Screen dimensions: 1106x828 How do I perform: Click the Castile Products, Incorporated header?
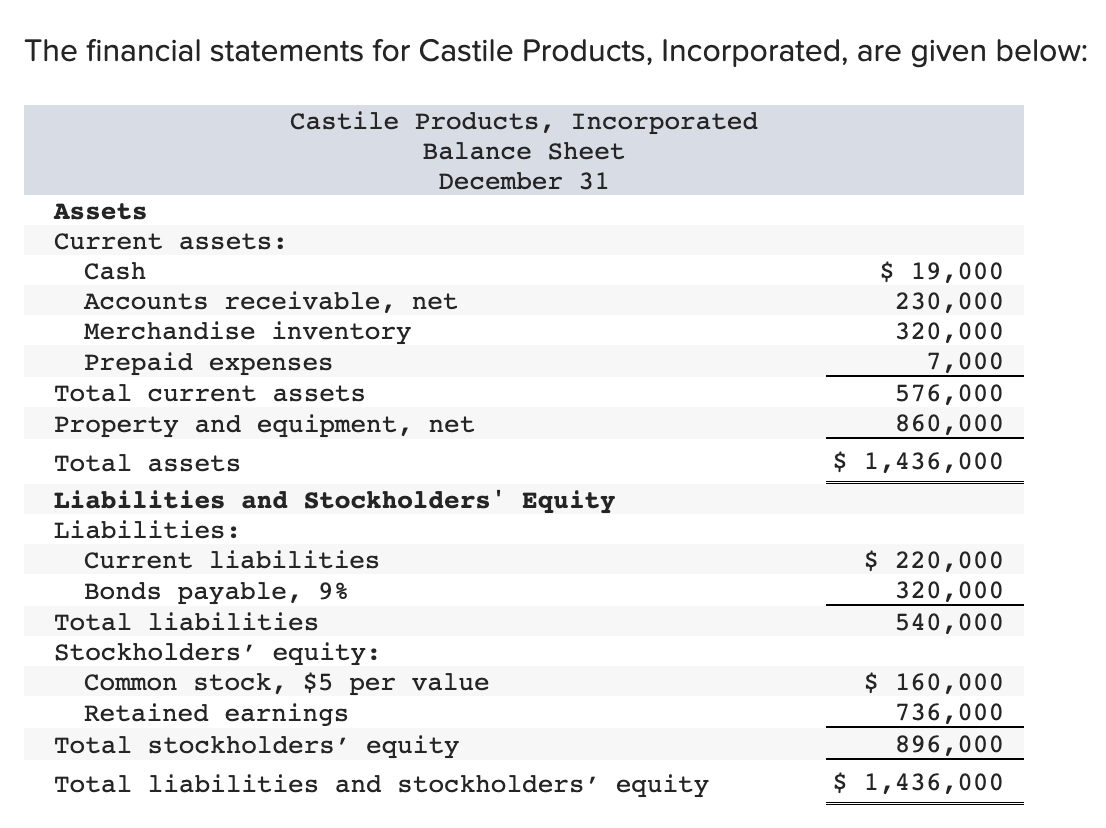tap(523, 121)
